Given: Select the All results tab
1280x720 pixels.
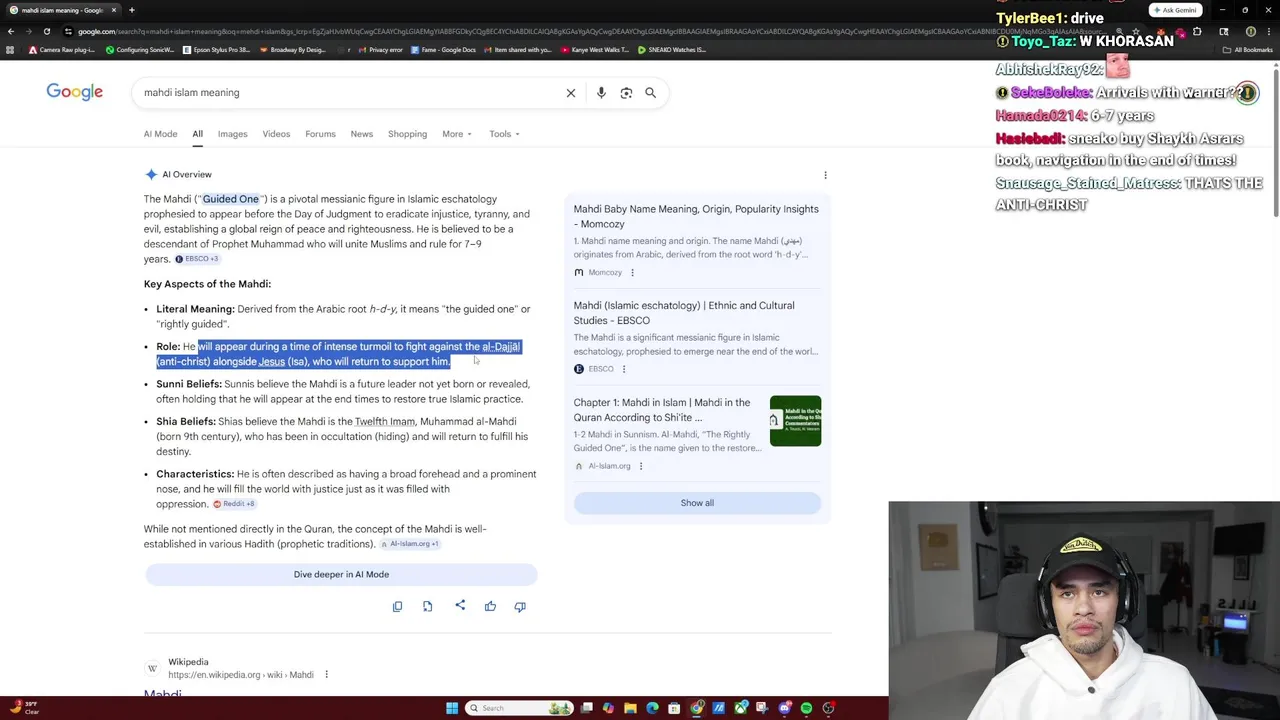Looking at the screenshot, I should [x=197, y=134].
